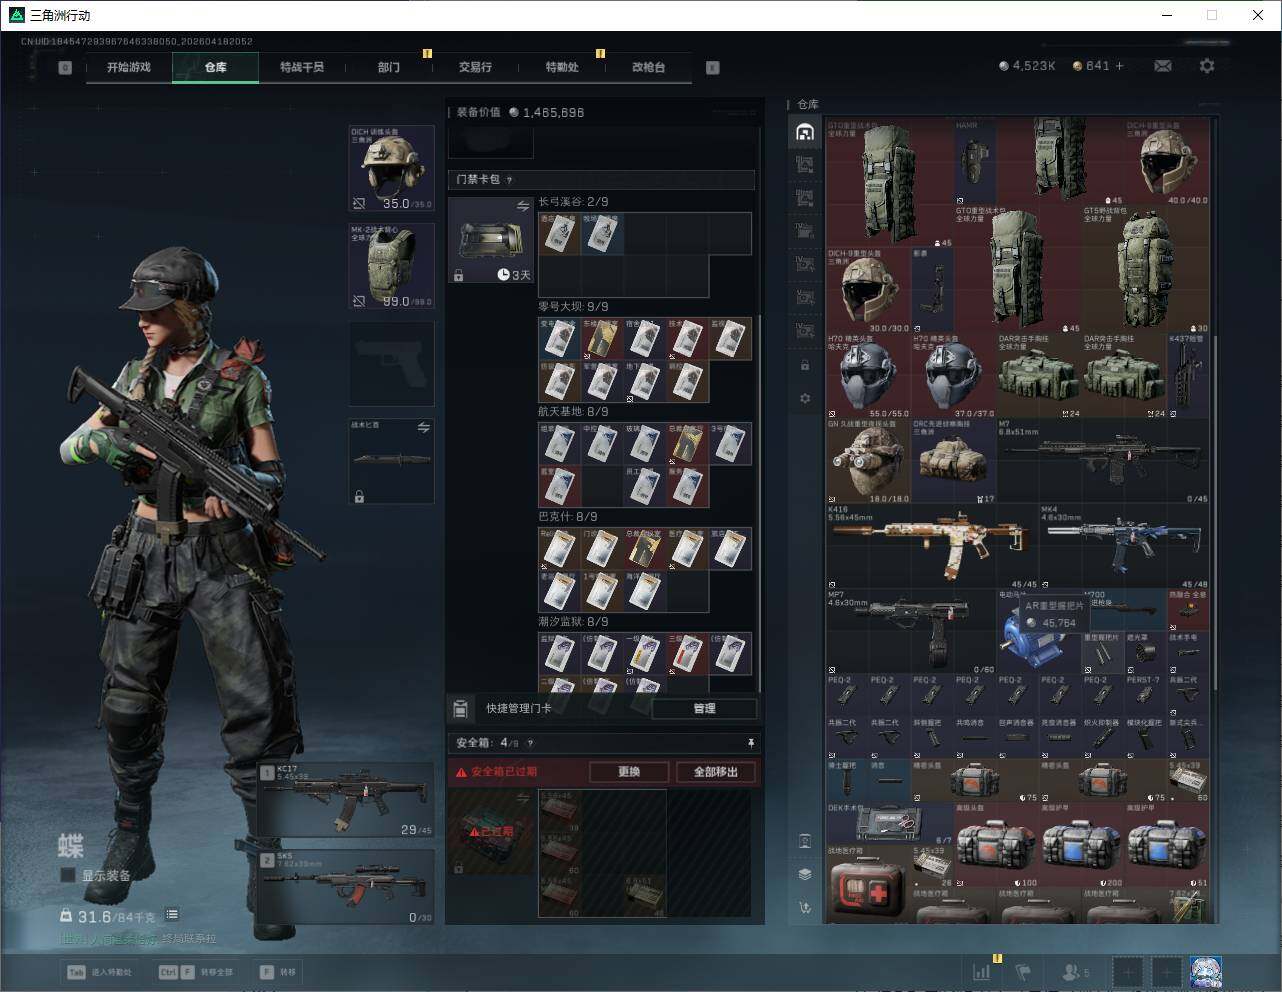Click the M7 6.8x51mm rifle in stash
1282x992 pixels.
(1103, 460)
